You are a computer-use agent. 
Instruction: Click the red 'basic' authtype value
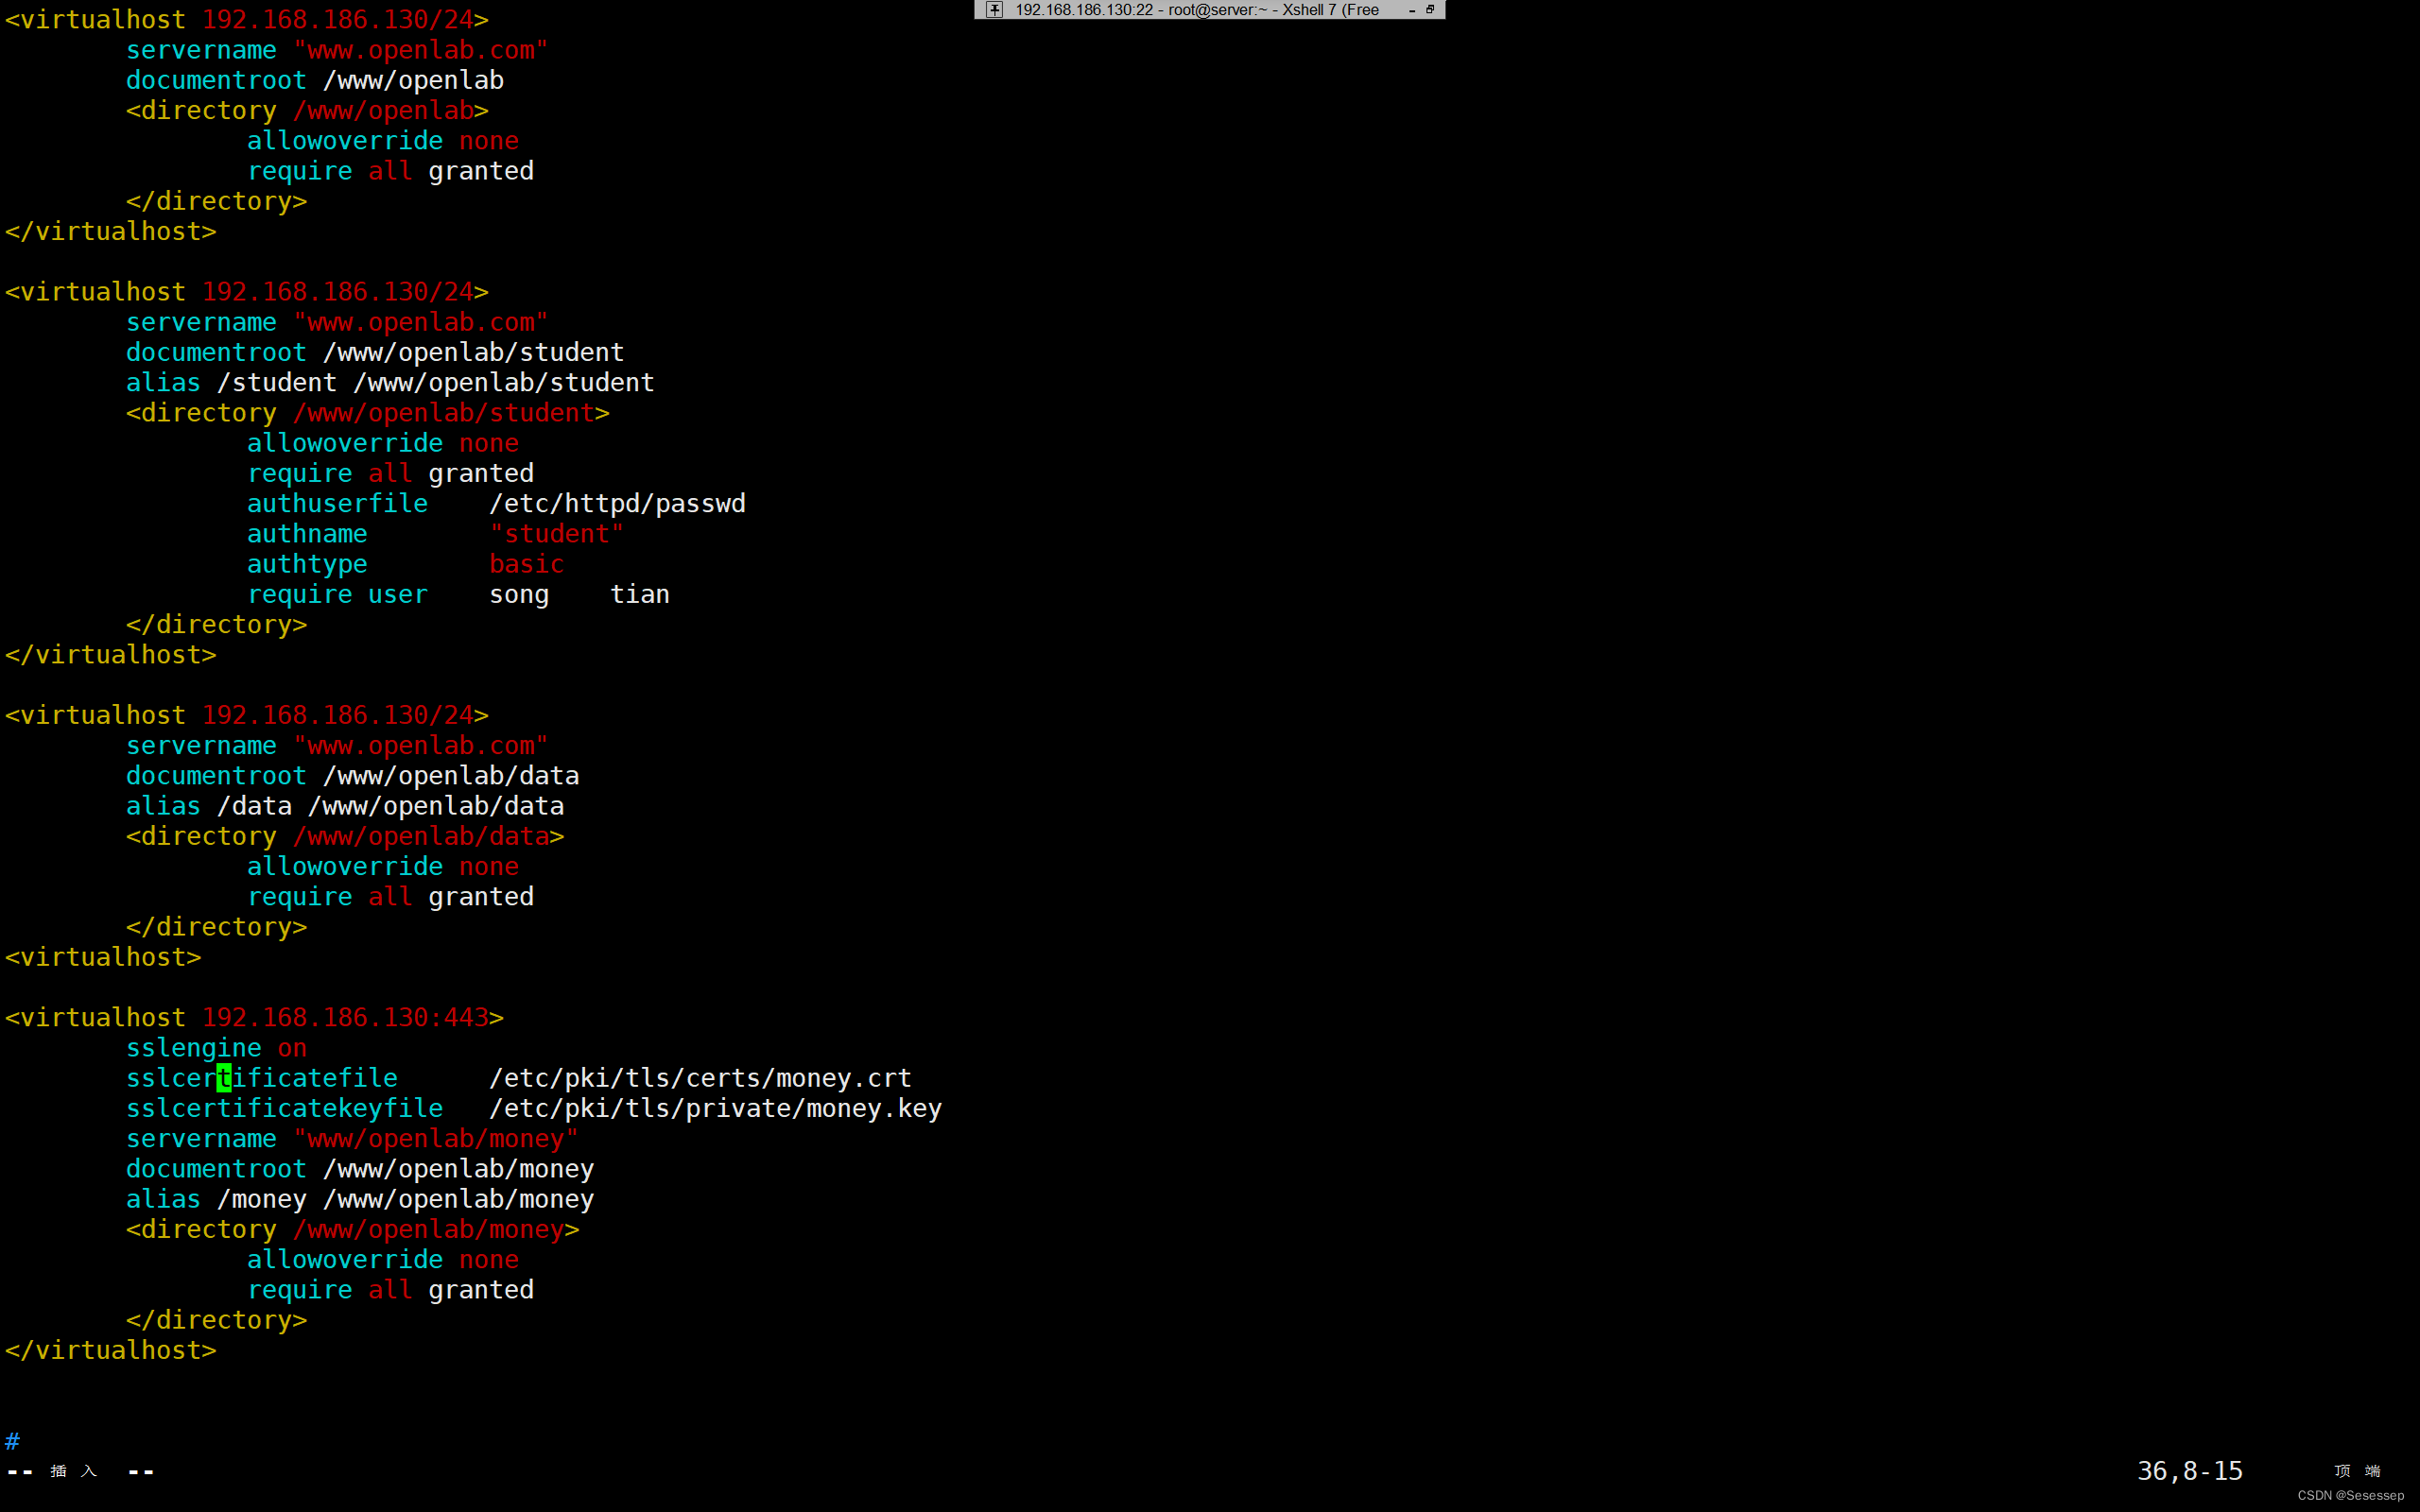pos(527,564)
